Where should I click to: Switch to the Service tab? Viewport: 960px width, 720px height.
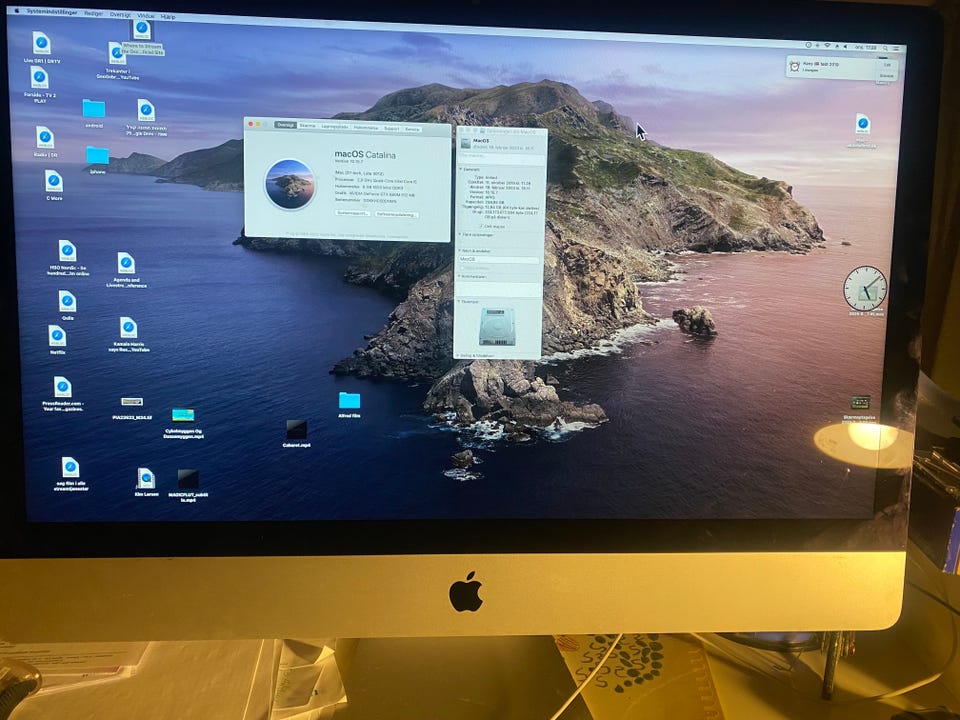tap(412, 129)
